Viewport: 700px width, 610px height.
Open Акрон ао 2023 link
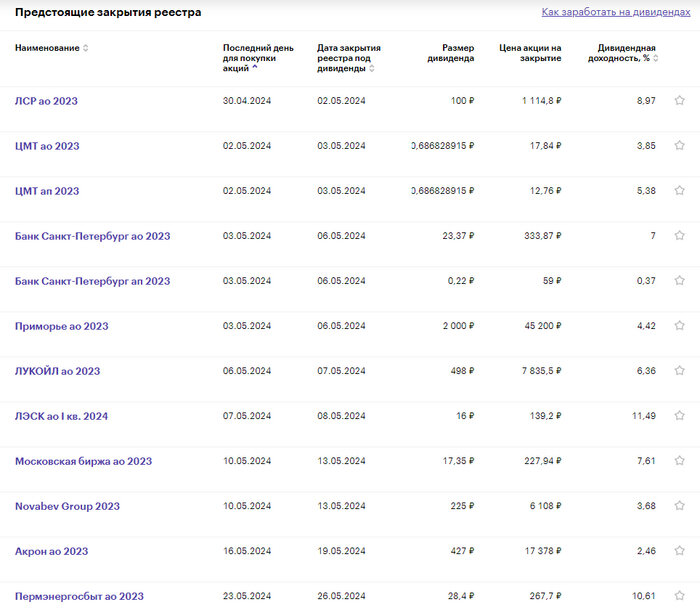pyautogui.click(x=52, y=552)
